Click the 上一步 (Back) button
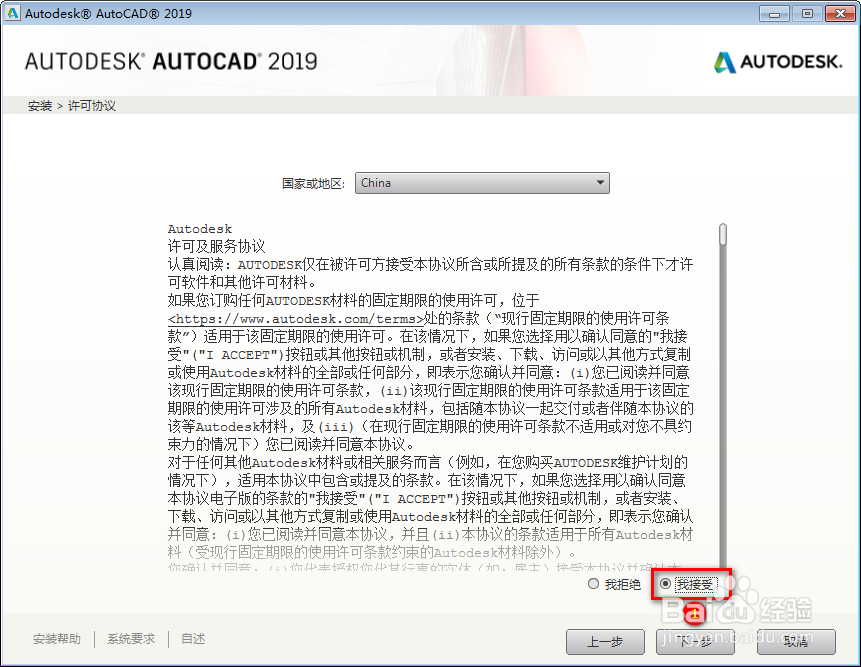861x667 pixels. [x=605, y=642]
